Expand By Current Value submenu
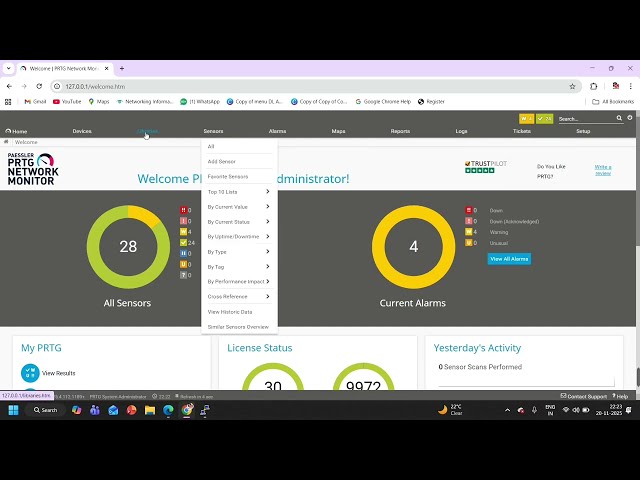The width and height of the screenshot is (640, 480). [239, 207]
